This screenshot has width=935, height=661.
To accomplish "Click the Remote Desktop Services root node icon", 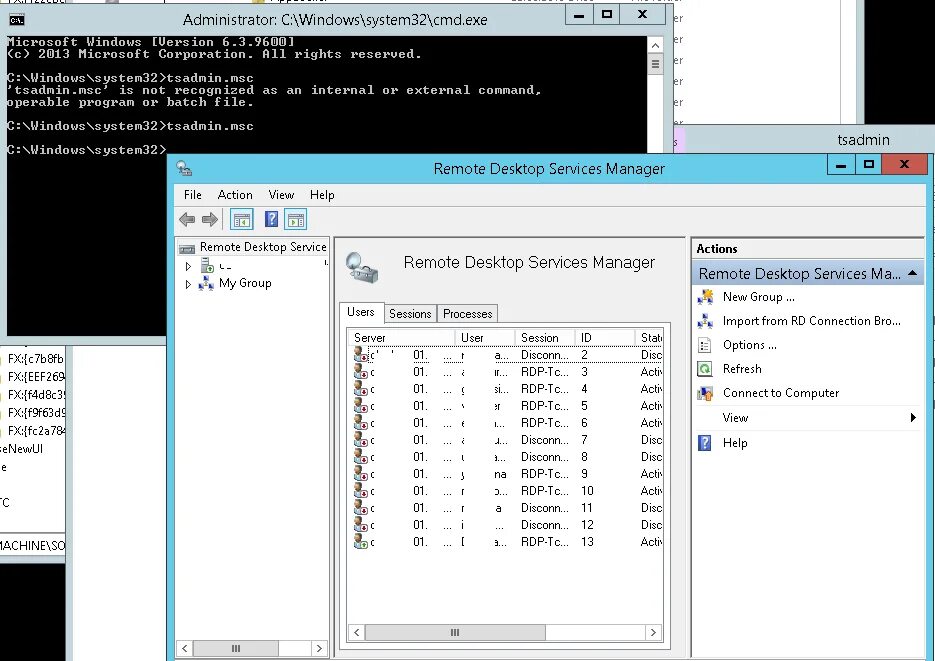I will coord(187,248).
